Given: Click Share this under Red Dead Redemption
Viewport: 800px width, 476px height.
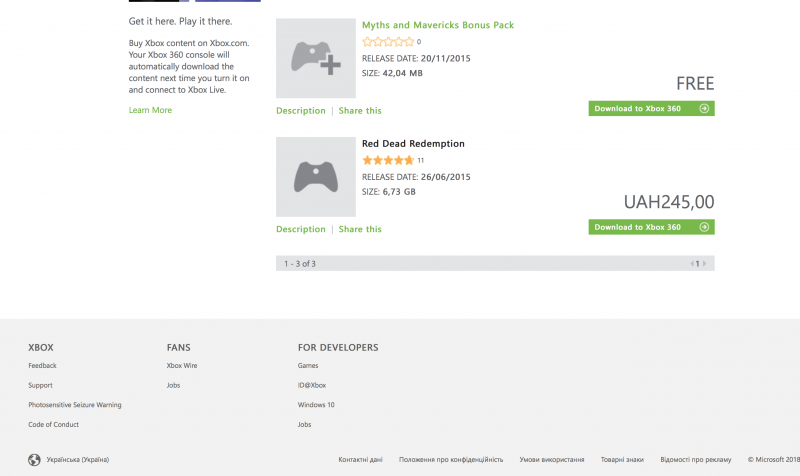Looking at the screenshot, I should point(360,229).
